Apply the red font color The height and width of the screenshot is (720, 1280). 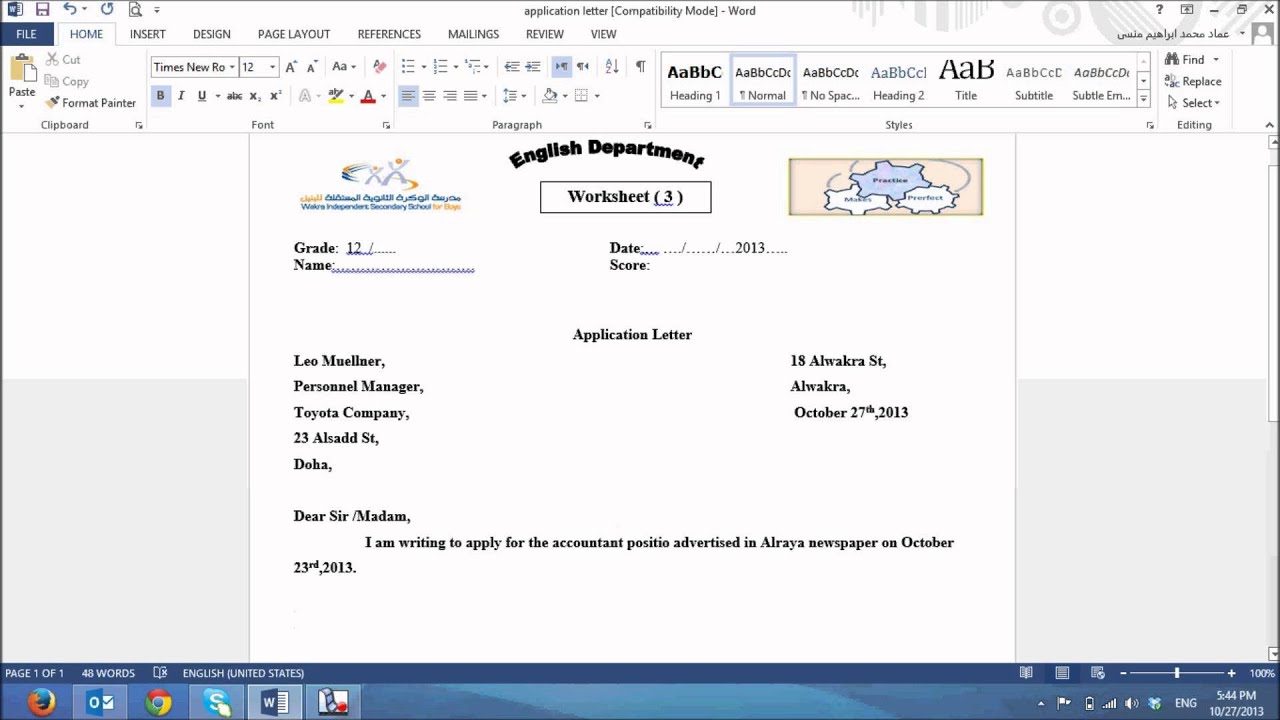click(368, 96)
